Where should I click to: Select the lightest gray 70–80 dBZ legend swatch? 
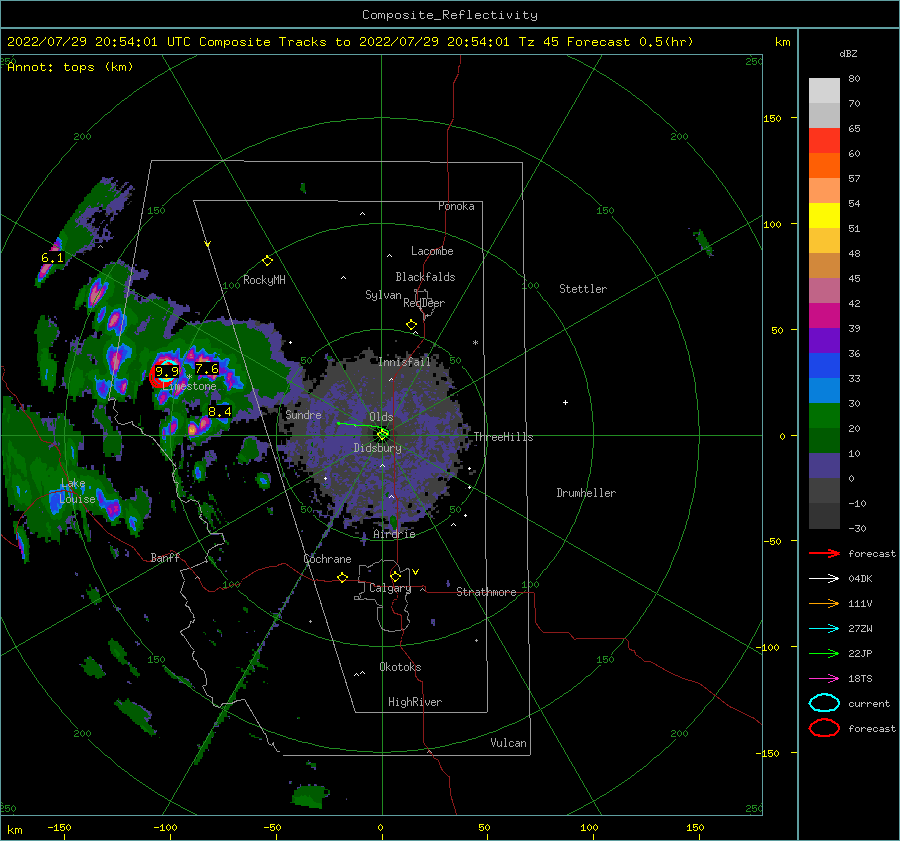[x=824, y=91]
